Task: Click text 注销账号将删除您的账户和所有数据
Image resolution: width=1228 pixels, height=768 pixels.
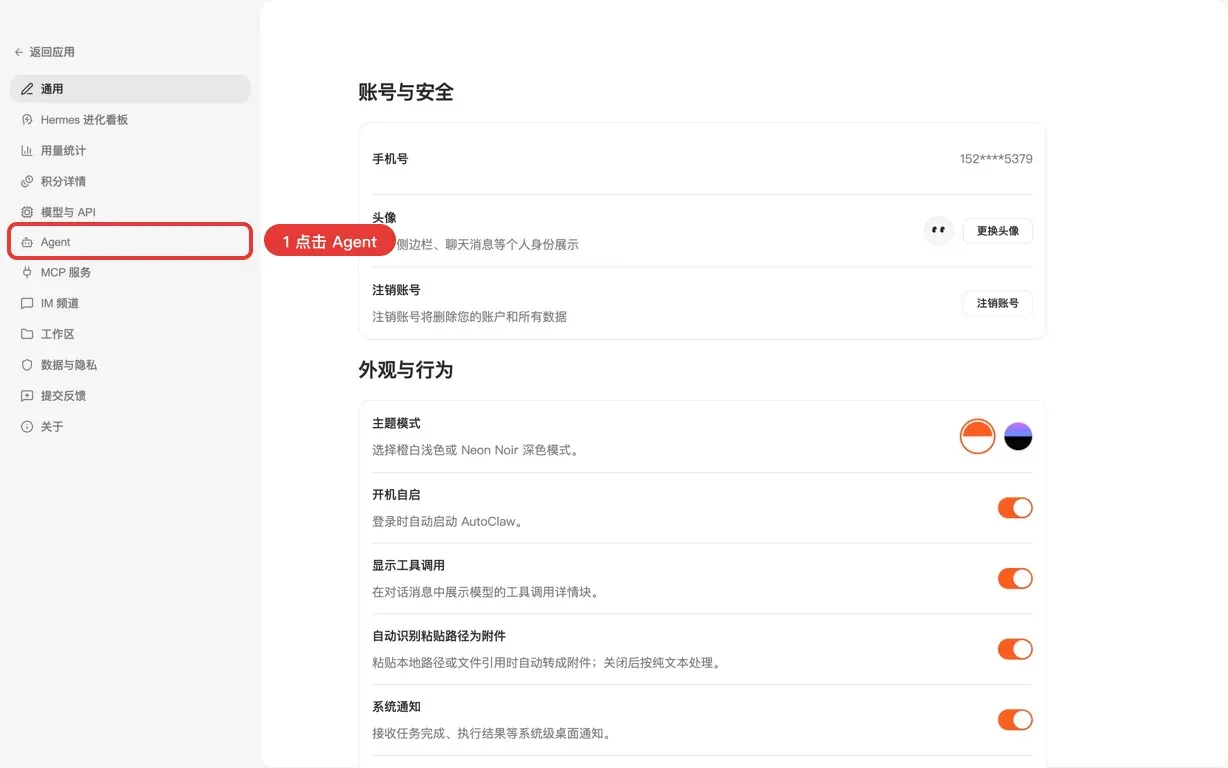Action: click(x=470, y=317)
